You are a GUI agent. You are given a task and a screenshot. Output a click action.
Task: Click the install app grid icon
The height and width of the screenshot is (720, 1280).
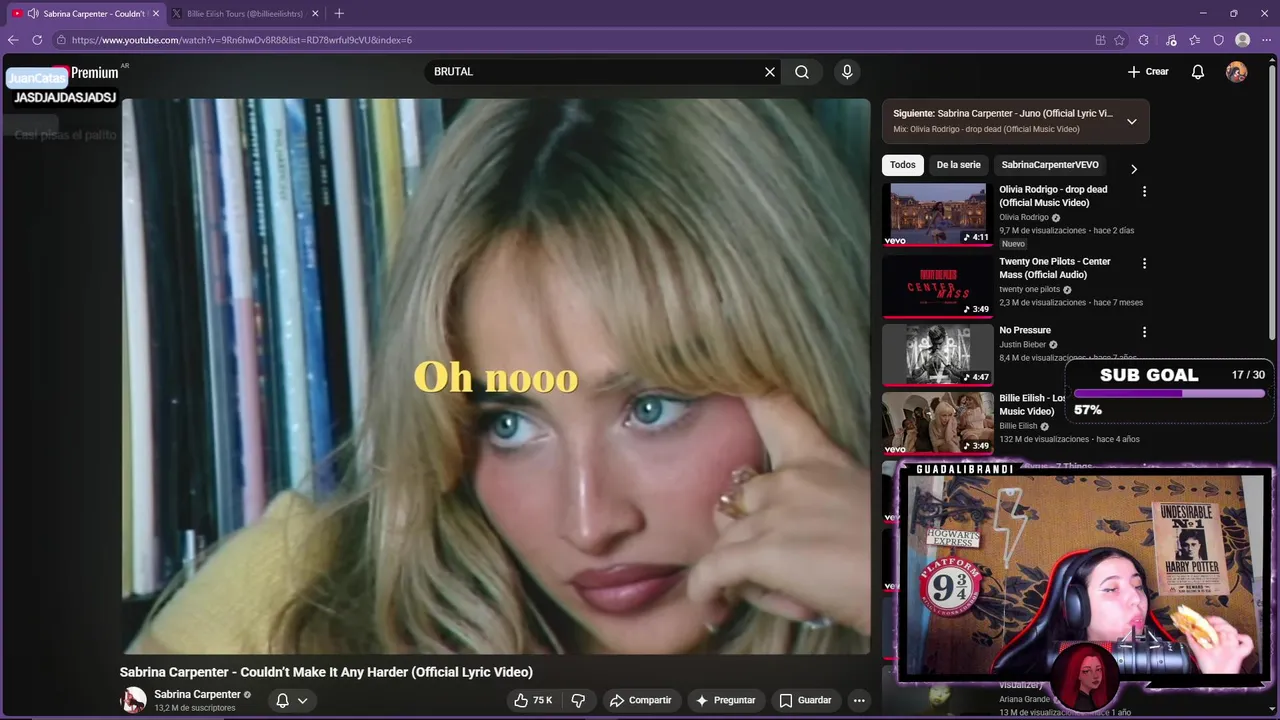pyautogui.click(x=1100, y=40)
